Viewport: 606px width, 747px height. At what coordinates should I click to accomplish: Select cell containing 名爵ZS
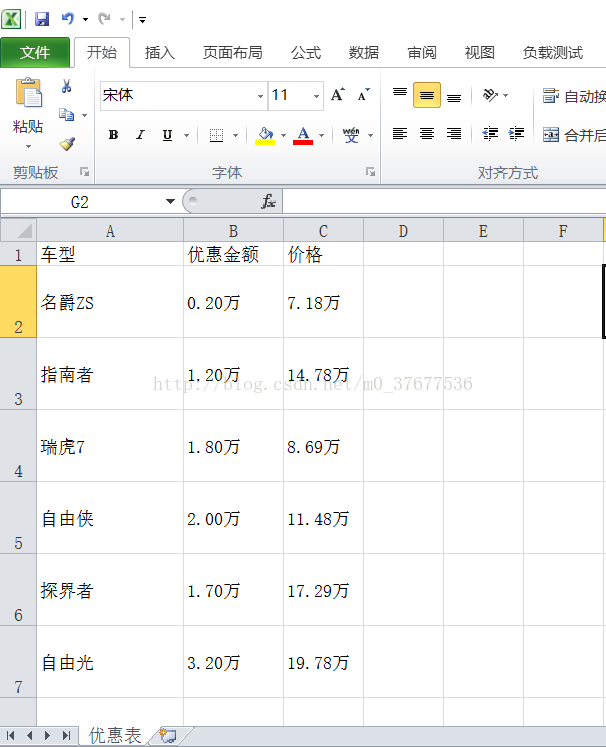click(x=110, y=302)
